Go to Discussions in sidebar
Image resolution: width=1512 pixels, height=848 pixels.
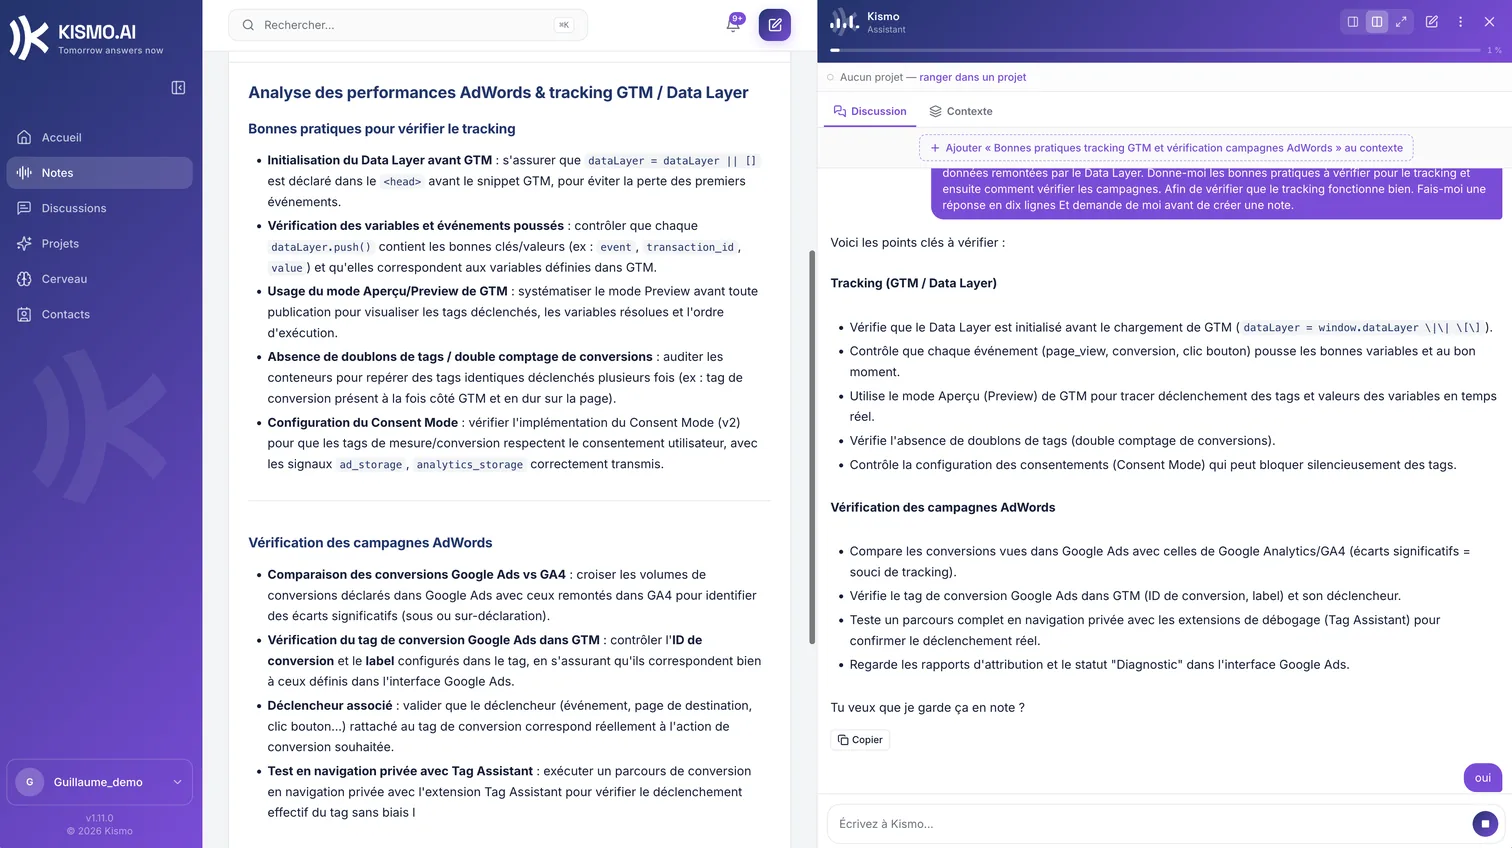pos(99,208)
